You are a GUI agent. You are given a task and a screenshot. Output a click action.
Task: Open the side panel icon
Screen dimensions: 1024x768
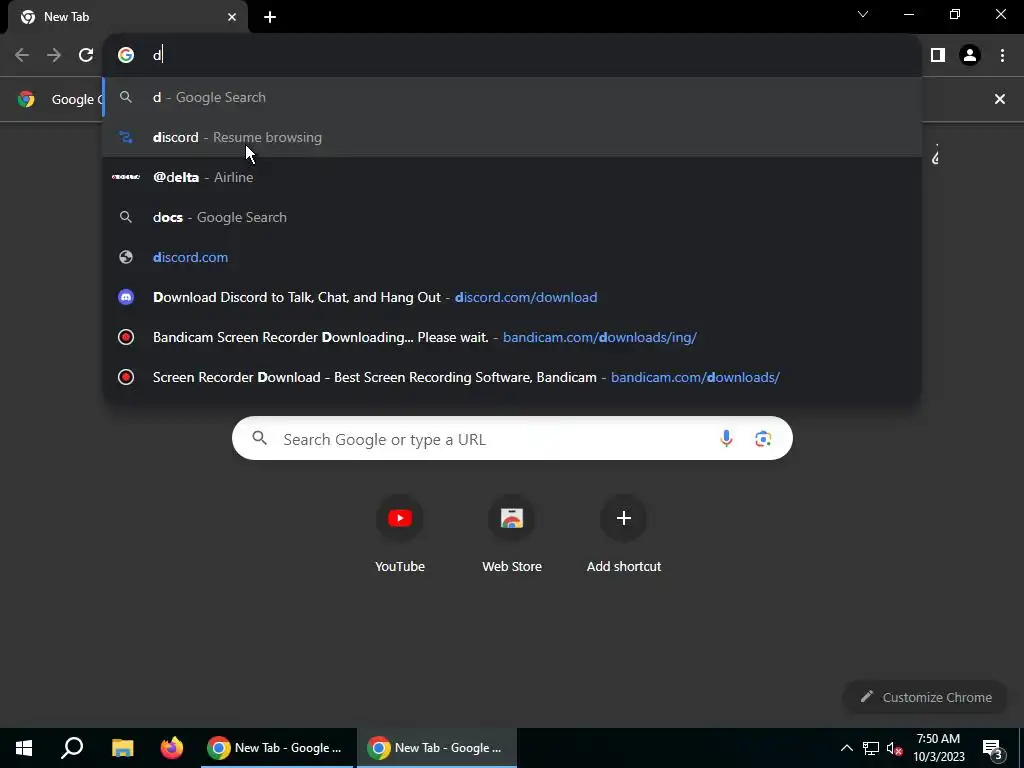coord(938,55)
